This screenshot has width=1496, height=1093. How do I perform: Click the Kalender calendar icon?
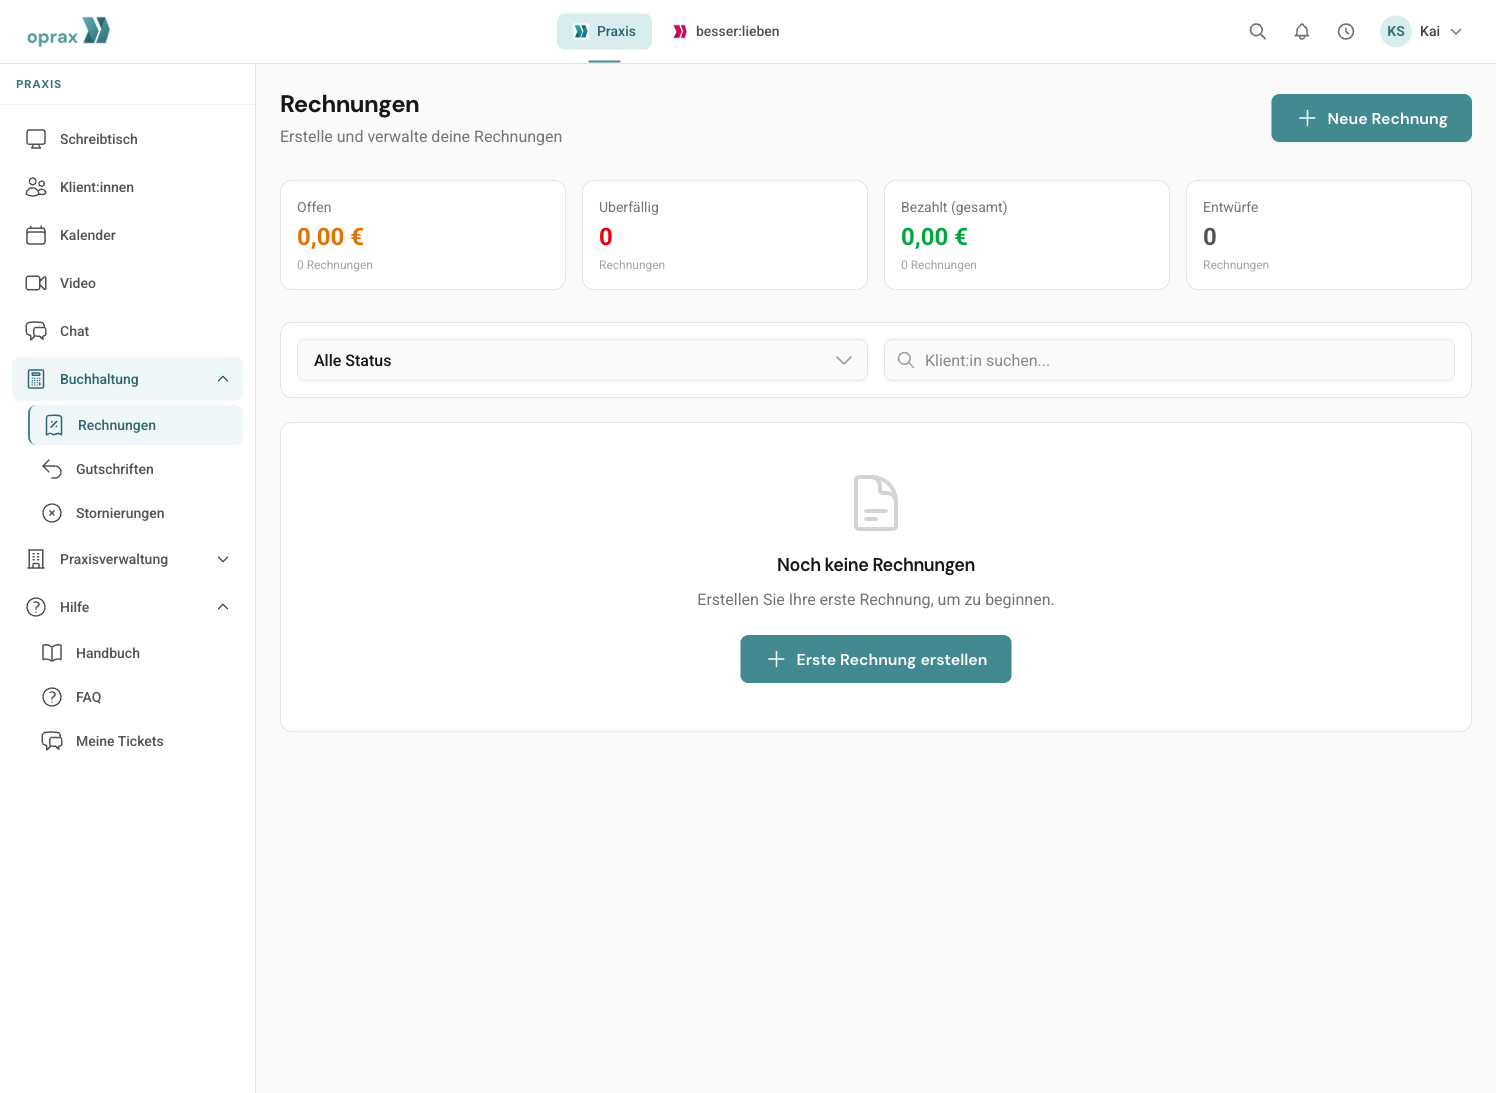pos(36,235)
